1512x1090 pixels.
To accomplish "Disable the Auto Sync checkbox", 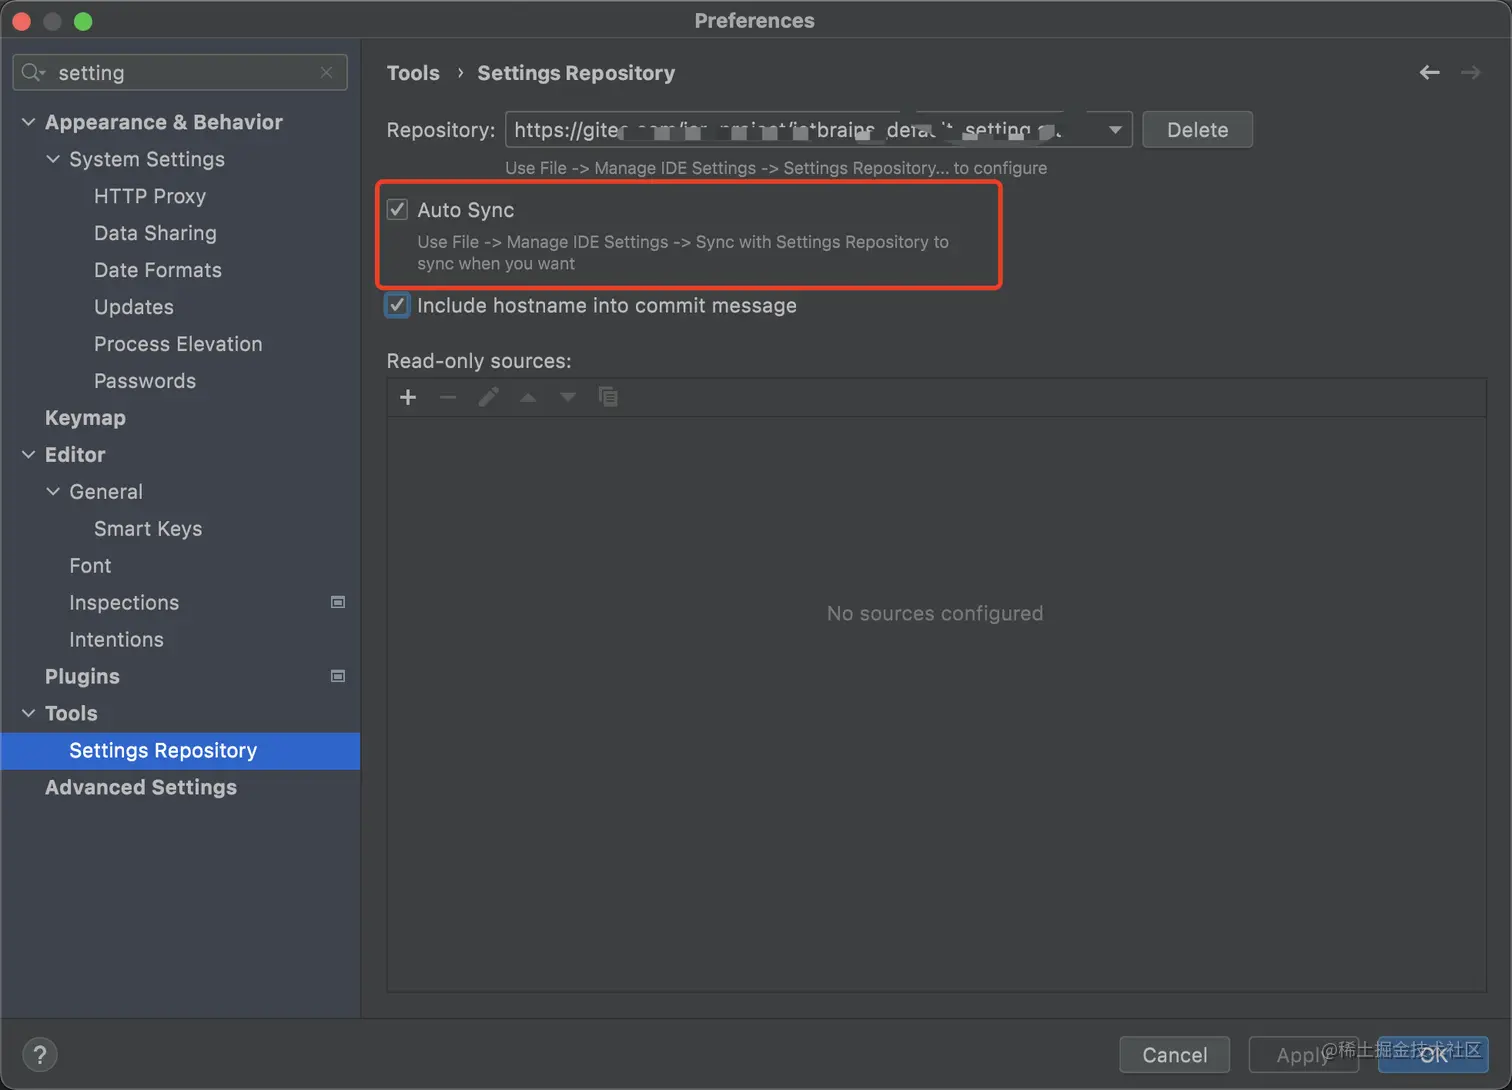I will (398, 209).
